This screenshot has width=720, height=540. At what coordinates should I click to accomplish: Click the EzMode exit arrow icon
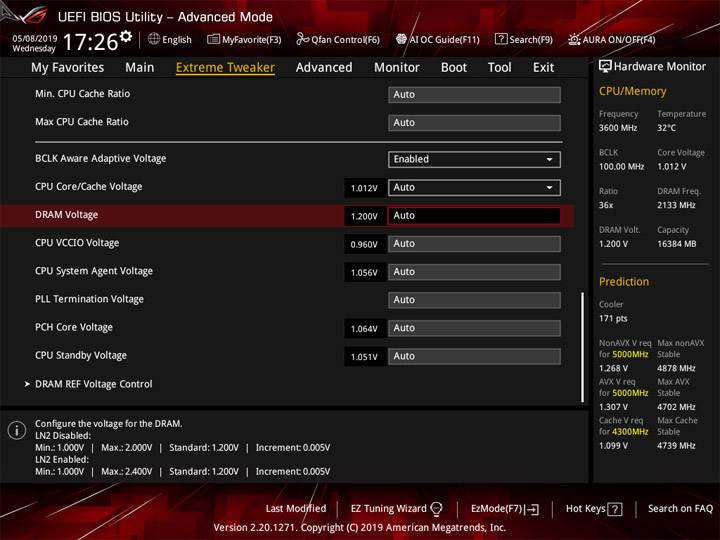click(533, 509)
